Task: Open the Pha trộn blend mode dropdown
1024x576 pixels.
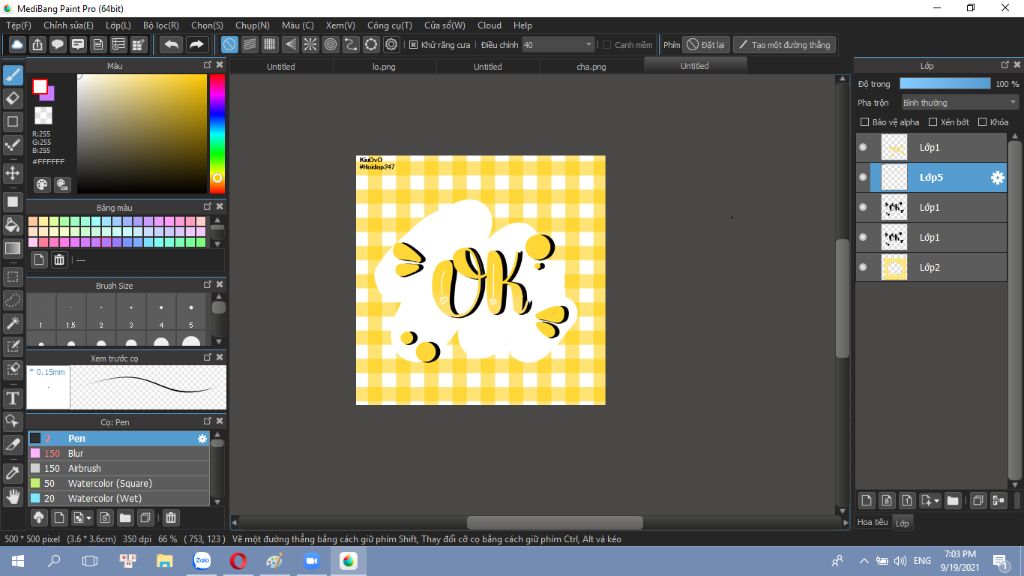Action: tap(959, 103)
